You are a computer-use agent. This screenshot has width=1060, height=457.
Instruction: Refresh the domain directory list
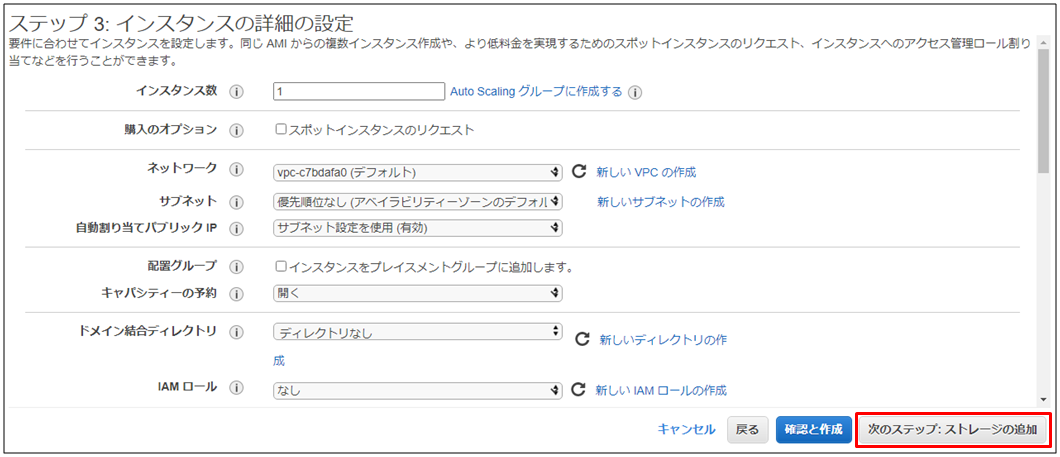click(x=581, y=339)
